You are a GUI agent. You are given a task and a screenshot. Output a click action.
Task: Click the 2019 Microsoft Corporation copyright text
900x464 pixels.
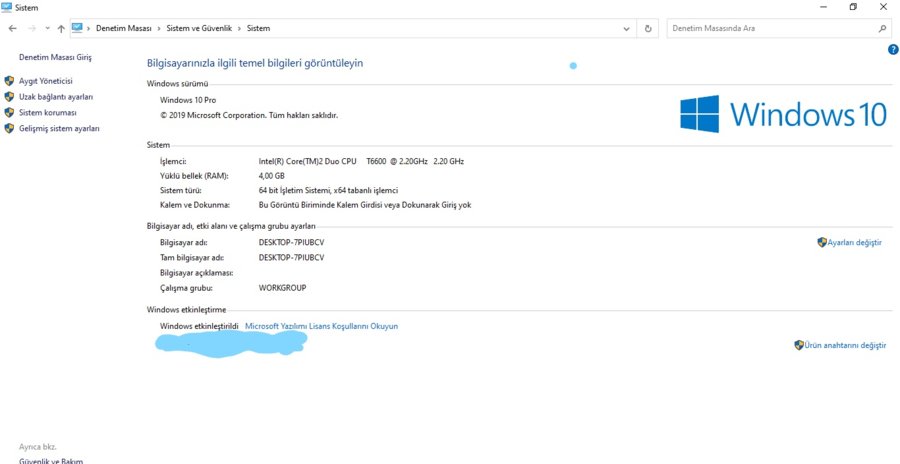[249, 115]
